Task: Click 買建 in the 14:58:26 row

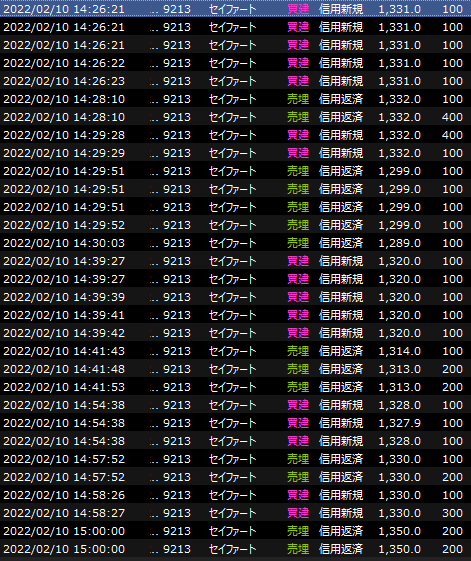Action: 298,495
